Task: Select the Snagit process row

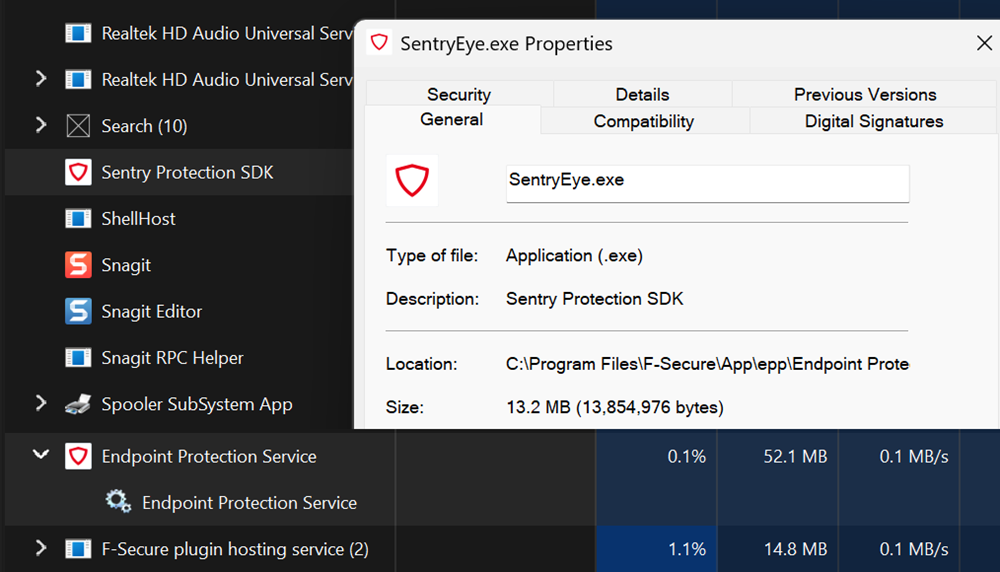Action: click(179, 265)
